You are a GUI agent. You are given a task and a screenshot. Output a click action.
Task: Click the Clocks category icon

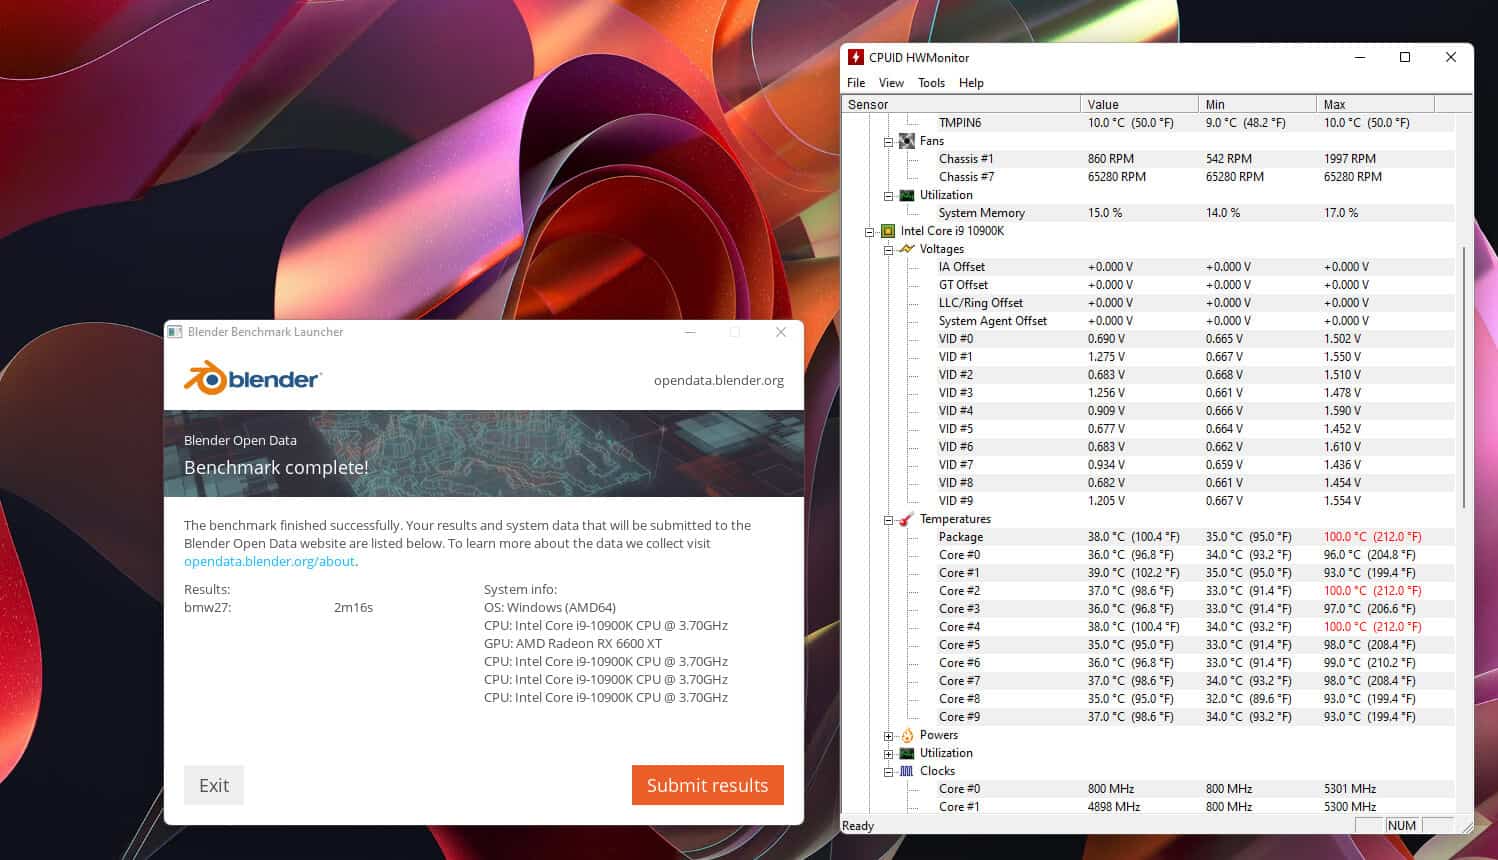[907, 771]
